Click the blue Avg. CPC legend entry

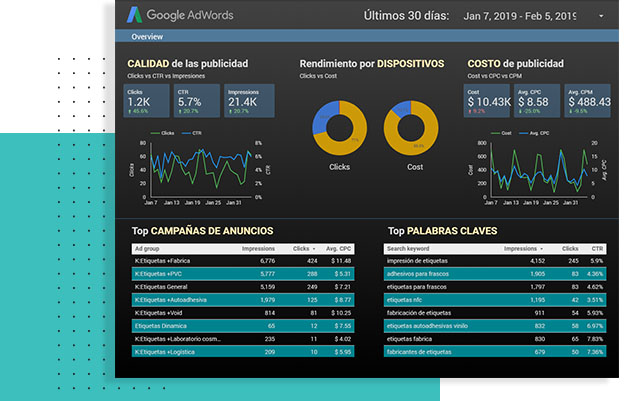pyautogui.click(x=534, y=133)
